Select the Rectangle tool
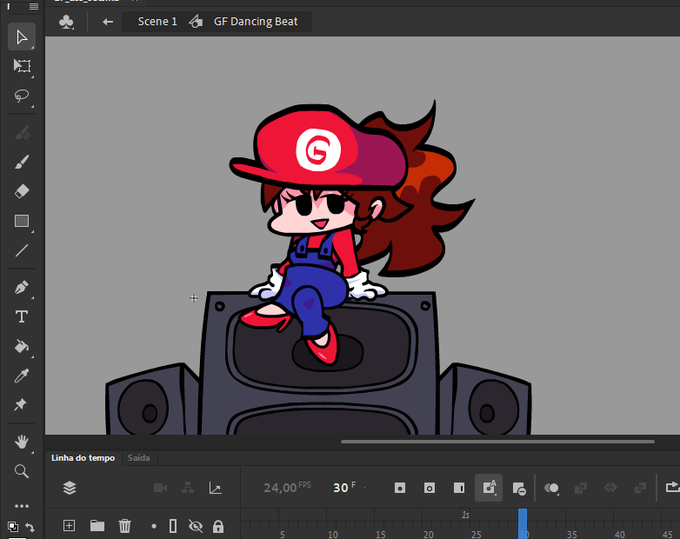The height and width of the screenshot is (539, 680). click(22, 221)
